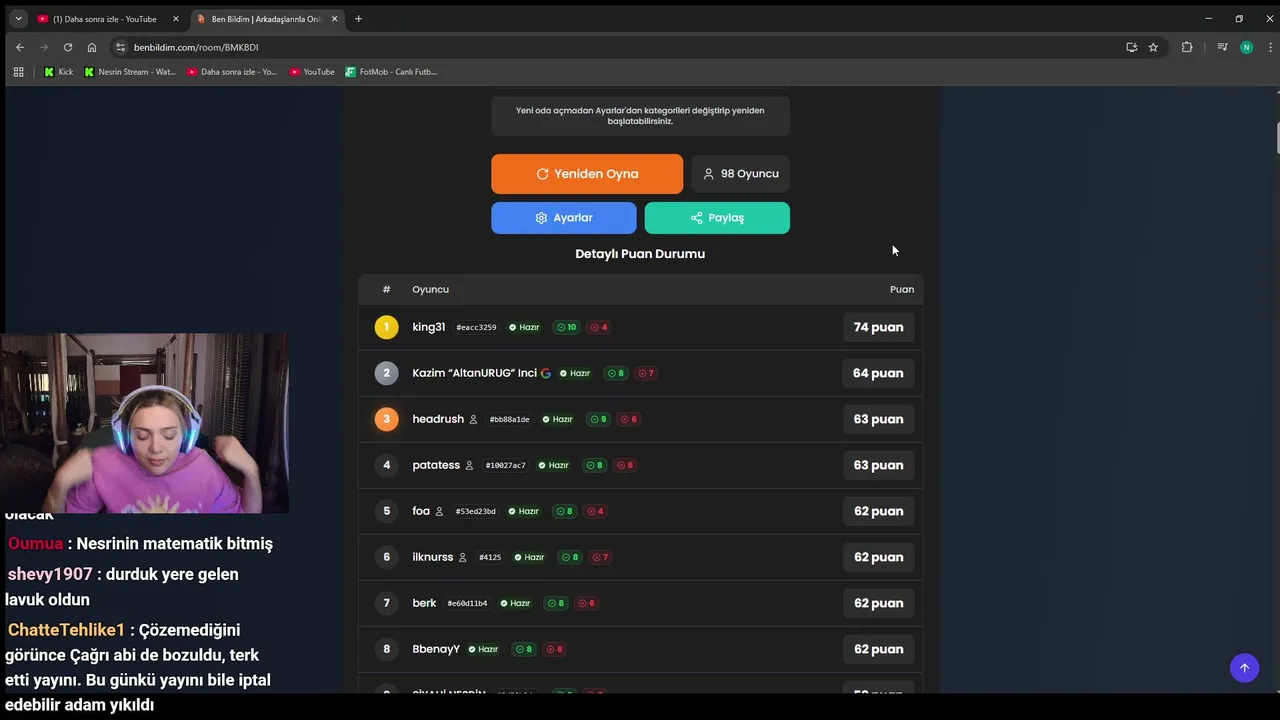
Task: Click the Hazır status badge for BbenayY
Action: [x=483, y=649]
